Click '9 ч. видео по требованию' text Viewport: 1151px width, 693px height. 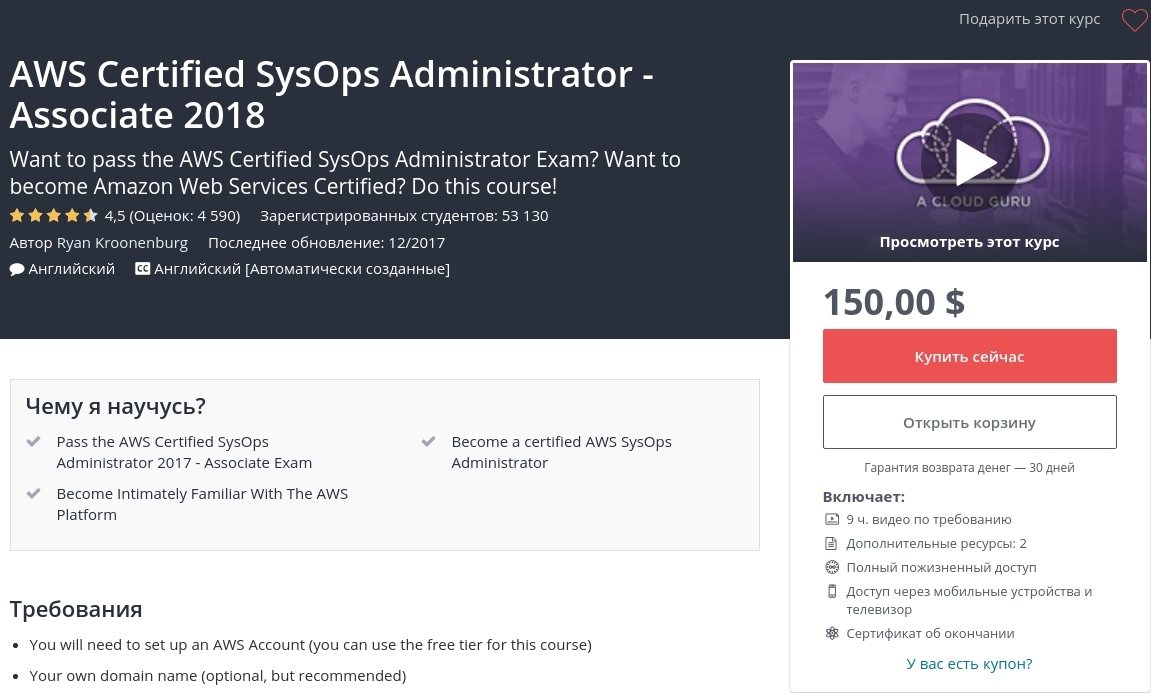[929, 520]
